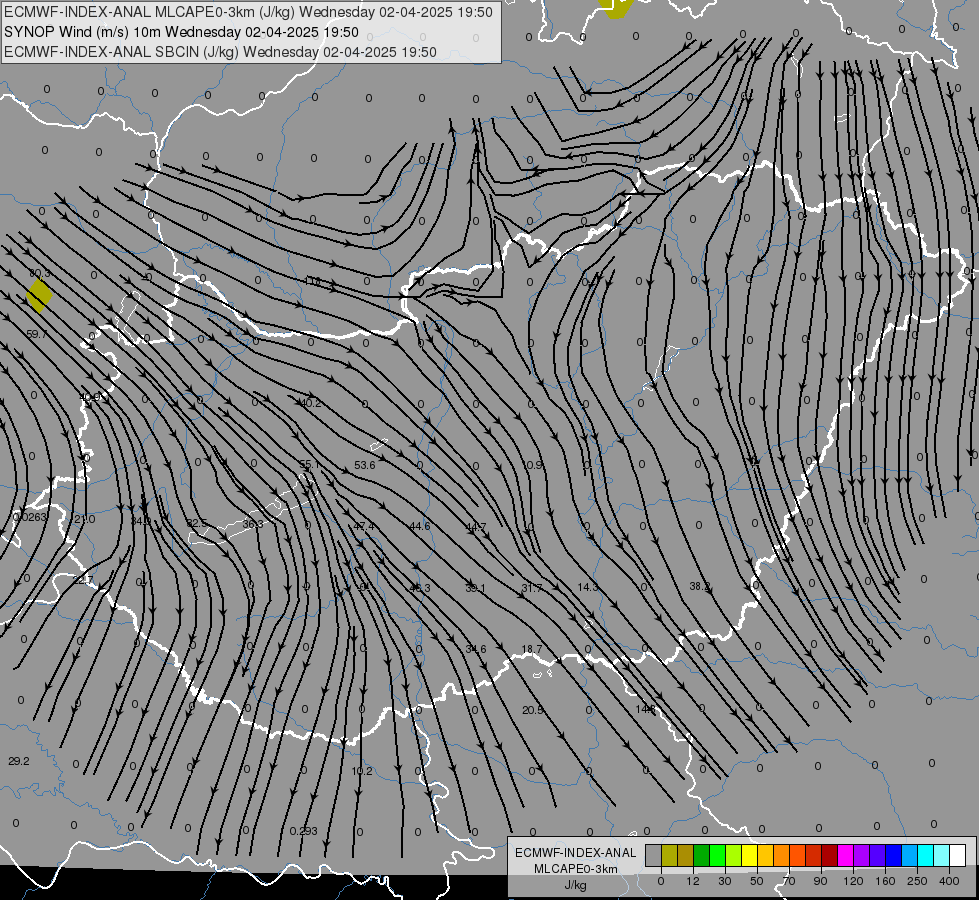979x900 pixels.
Task: Click the legend tick label 70
Action: pos(789,881)
